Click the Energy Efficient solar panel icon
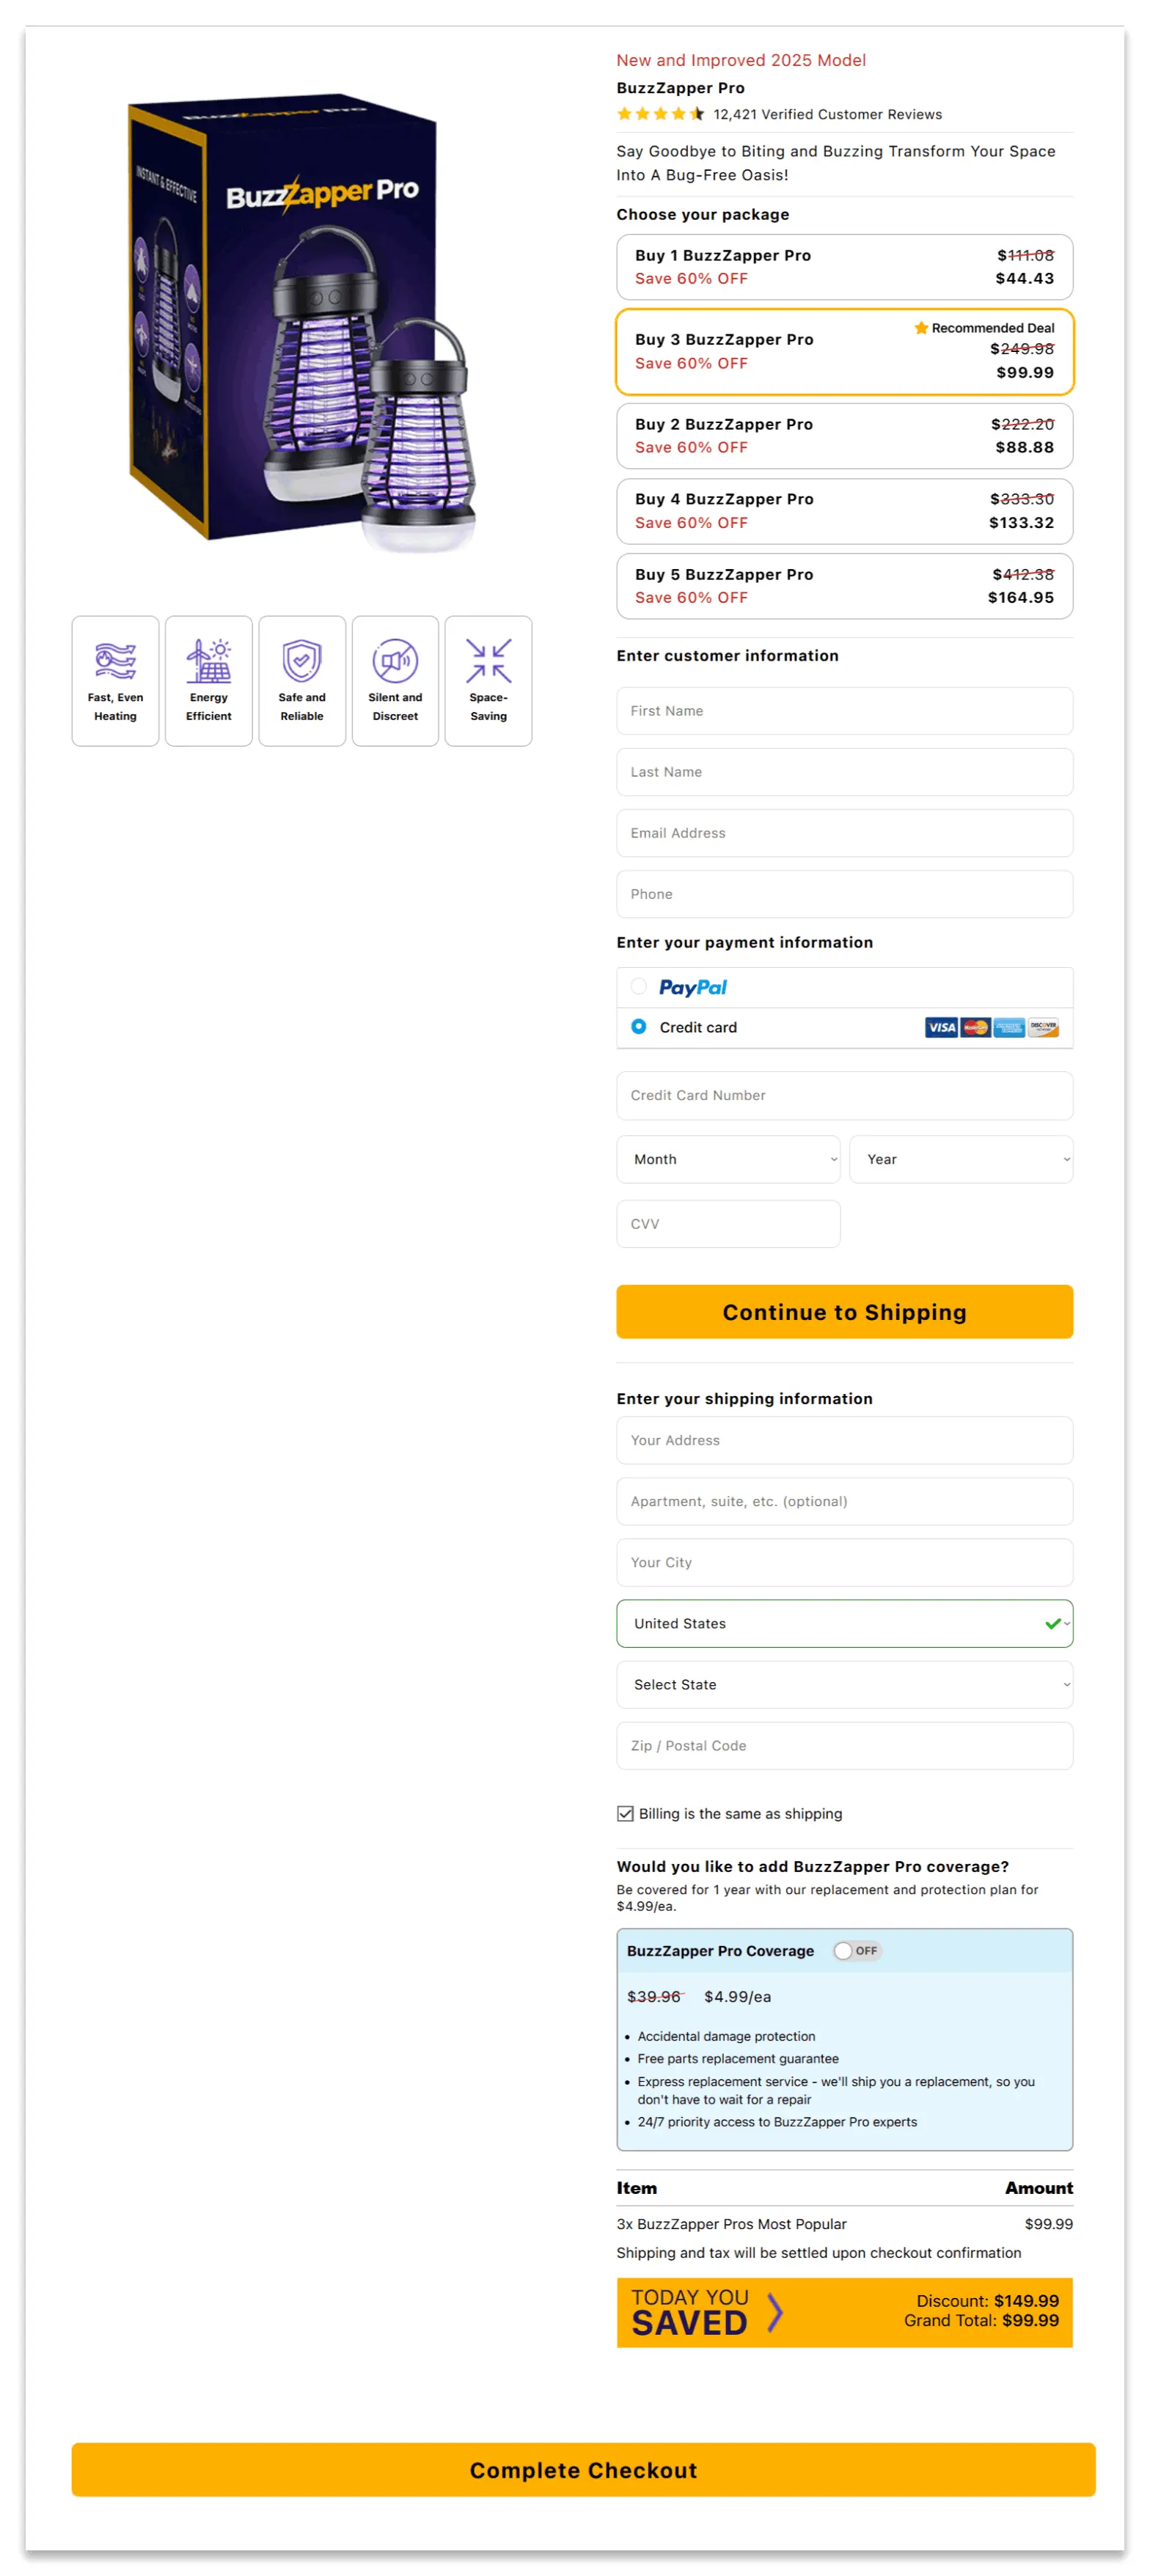1150x2576 pixels. pyautogui.click(x=208, y=660)
